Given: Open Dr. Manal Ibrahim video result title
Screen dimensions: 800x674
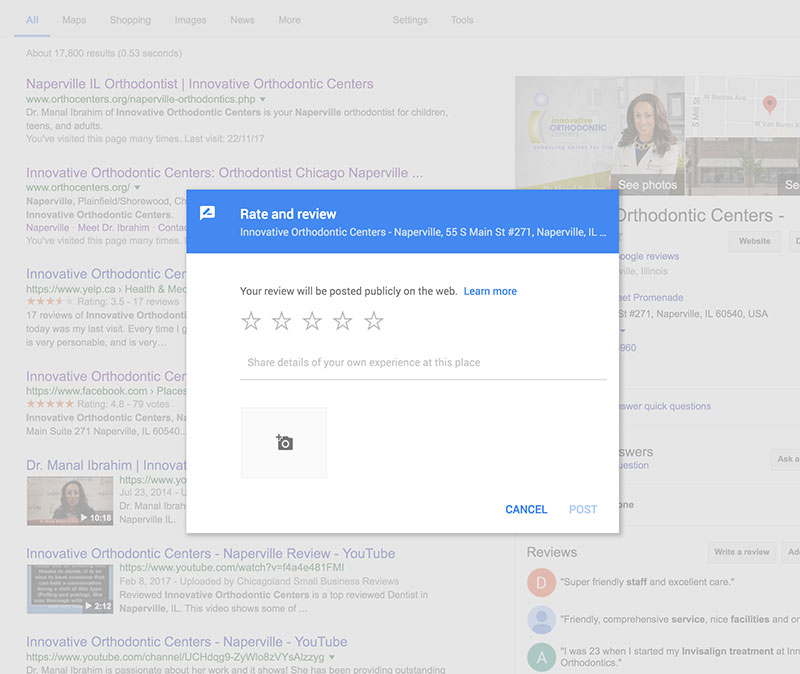Looking at the screenshot, I should tap(106, 465).
